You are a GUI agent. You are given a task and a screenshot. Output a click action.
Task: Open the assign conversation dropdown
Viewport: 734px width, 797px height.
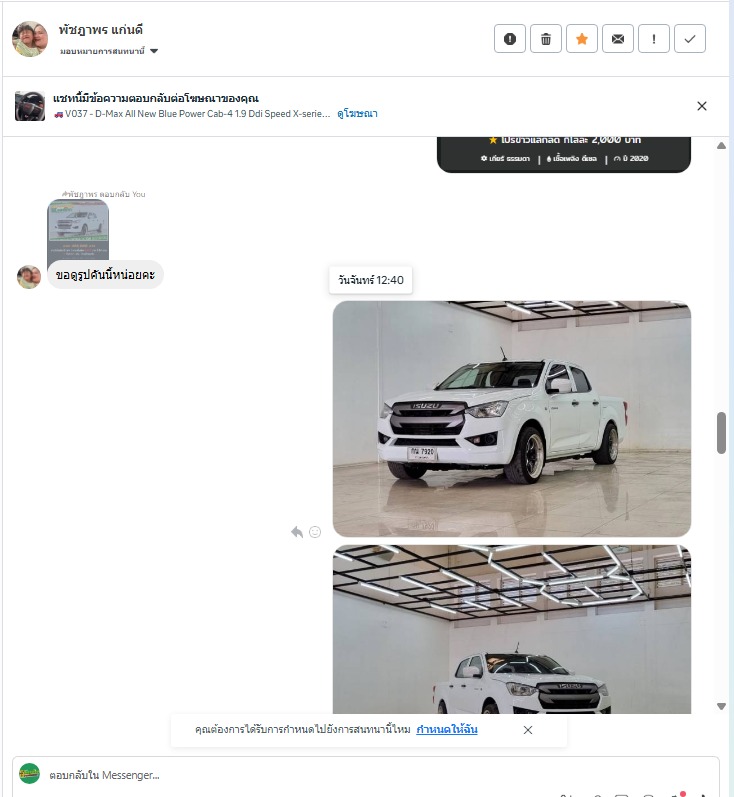(x=109, y=51)
